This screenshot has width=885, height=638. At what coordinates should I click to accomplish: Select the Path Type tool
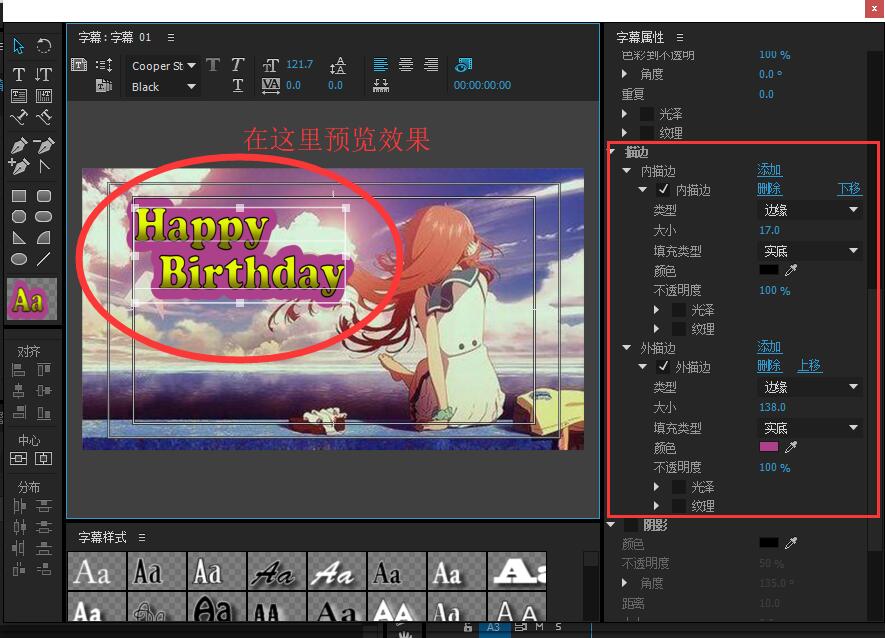[x=19, y=117]
